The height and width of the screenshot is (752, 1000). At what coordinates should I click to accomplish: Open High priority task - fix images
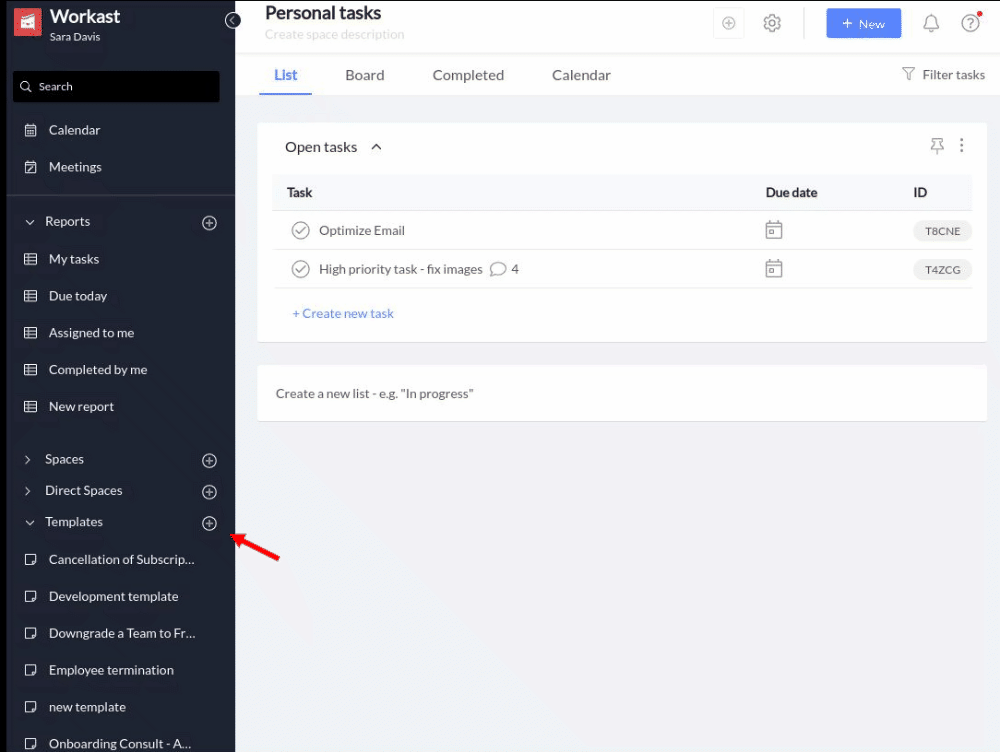point(401,269)
